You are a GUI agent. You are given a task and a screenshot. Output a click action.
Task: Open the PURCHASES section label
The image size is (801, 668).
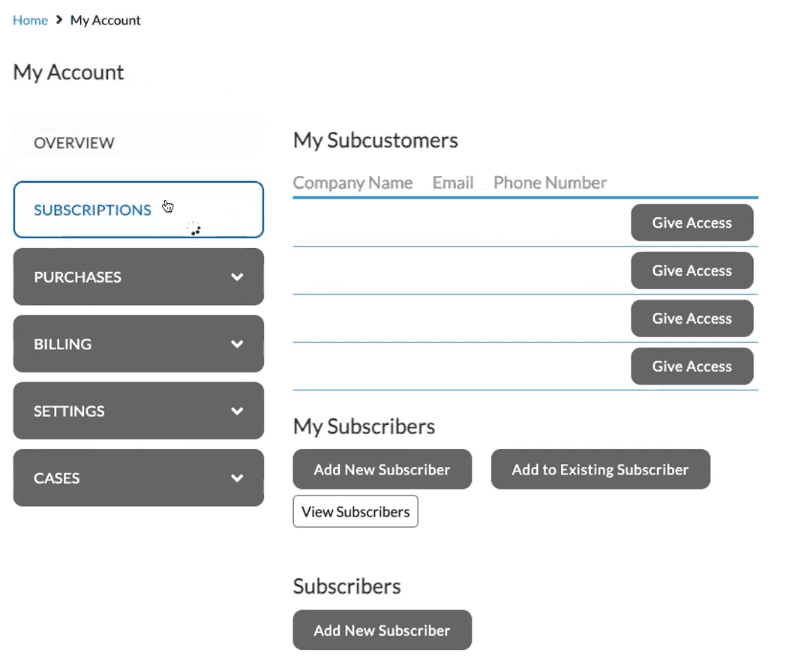(x=78, y=277)
